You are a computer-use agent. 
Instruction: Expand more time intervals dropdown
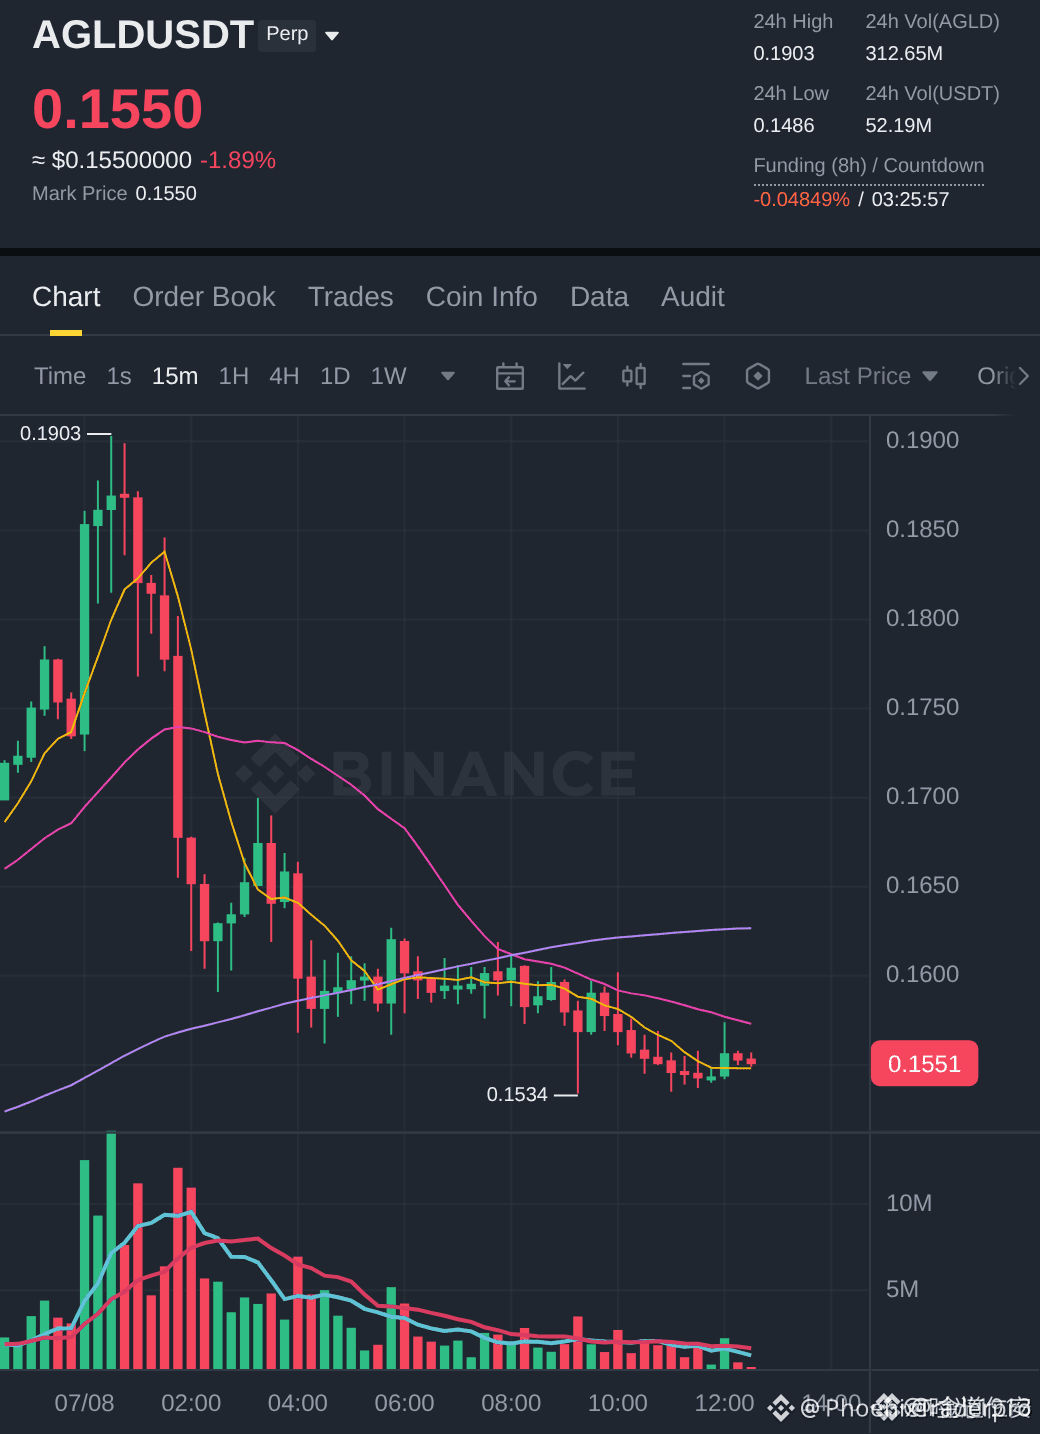[x=448, y=376]
